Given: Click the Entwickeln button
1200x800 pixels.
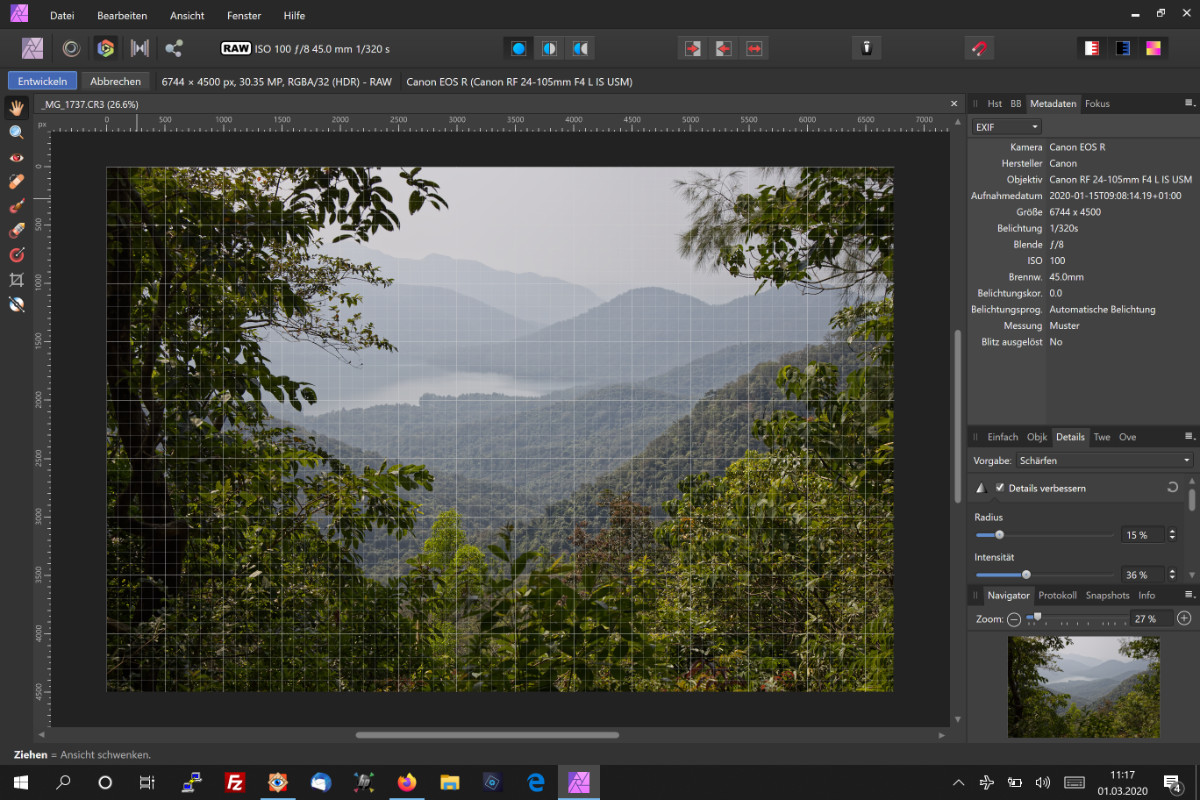Looking at the screenshot, I should coord(42,81).
